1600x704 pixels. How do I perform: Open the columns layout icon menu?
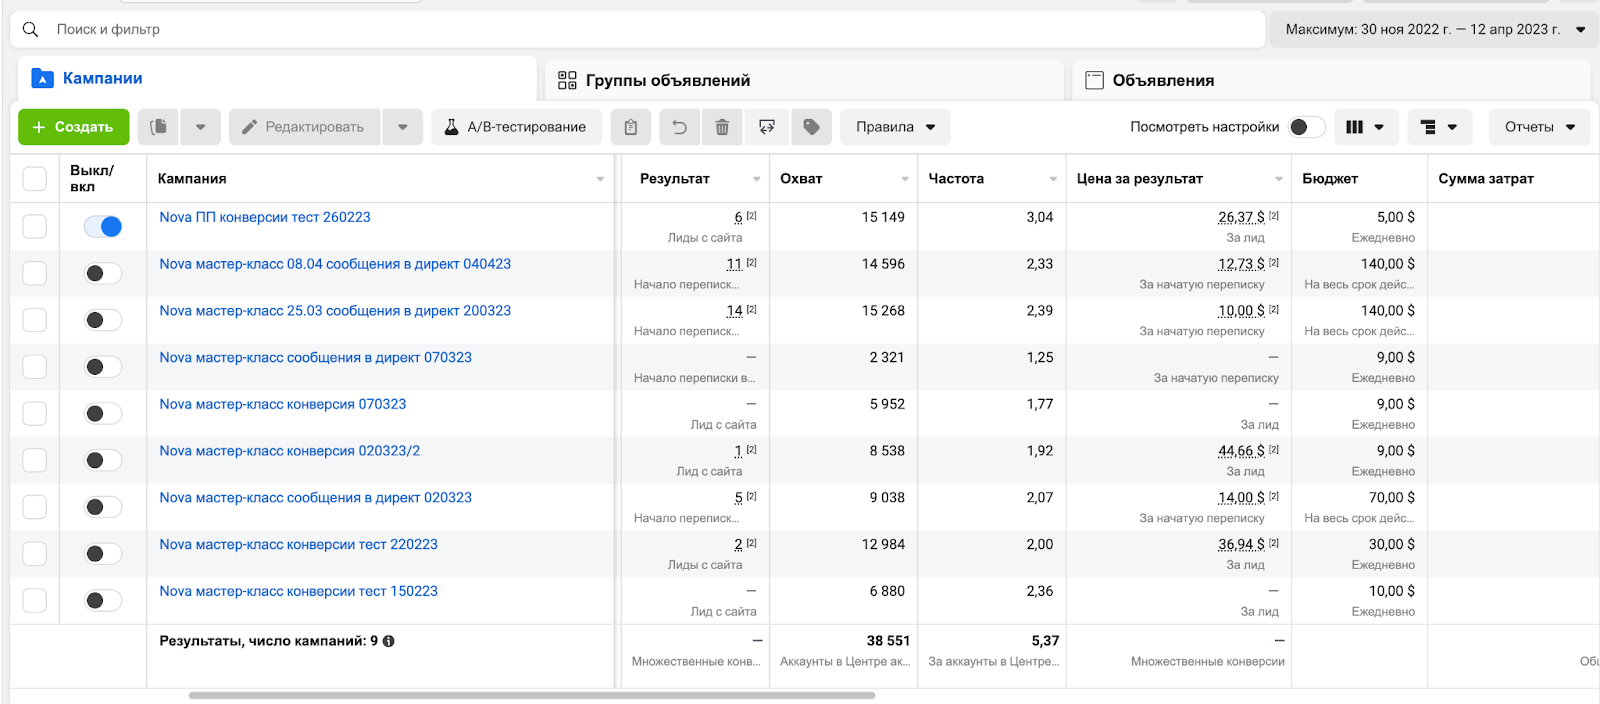(1365, 127)
